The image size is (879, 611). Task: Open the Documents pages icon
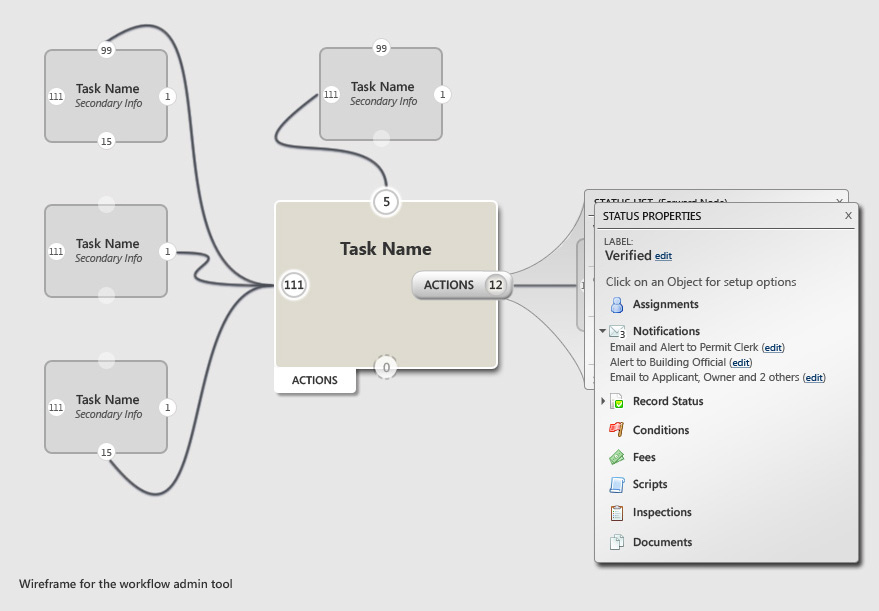click(617, 542)
